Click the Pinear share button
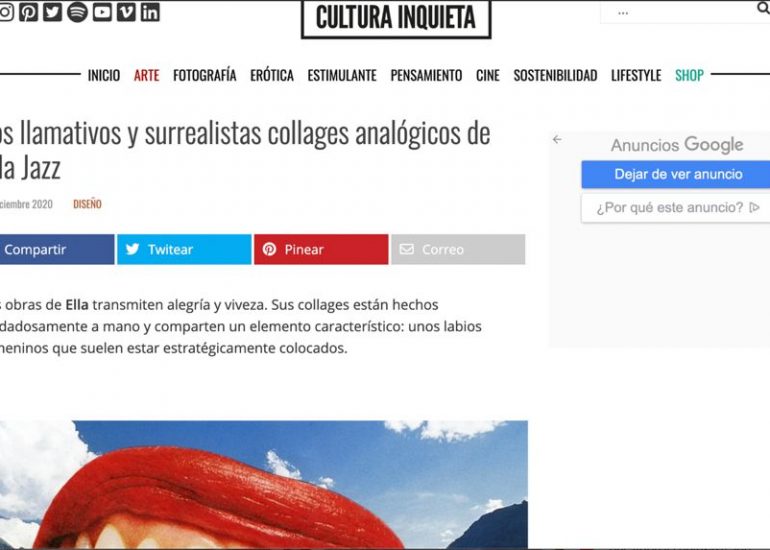The height and width of the screenshot is (550, 770). pyautogui.click(x=321, y=249)
